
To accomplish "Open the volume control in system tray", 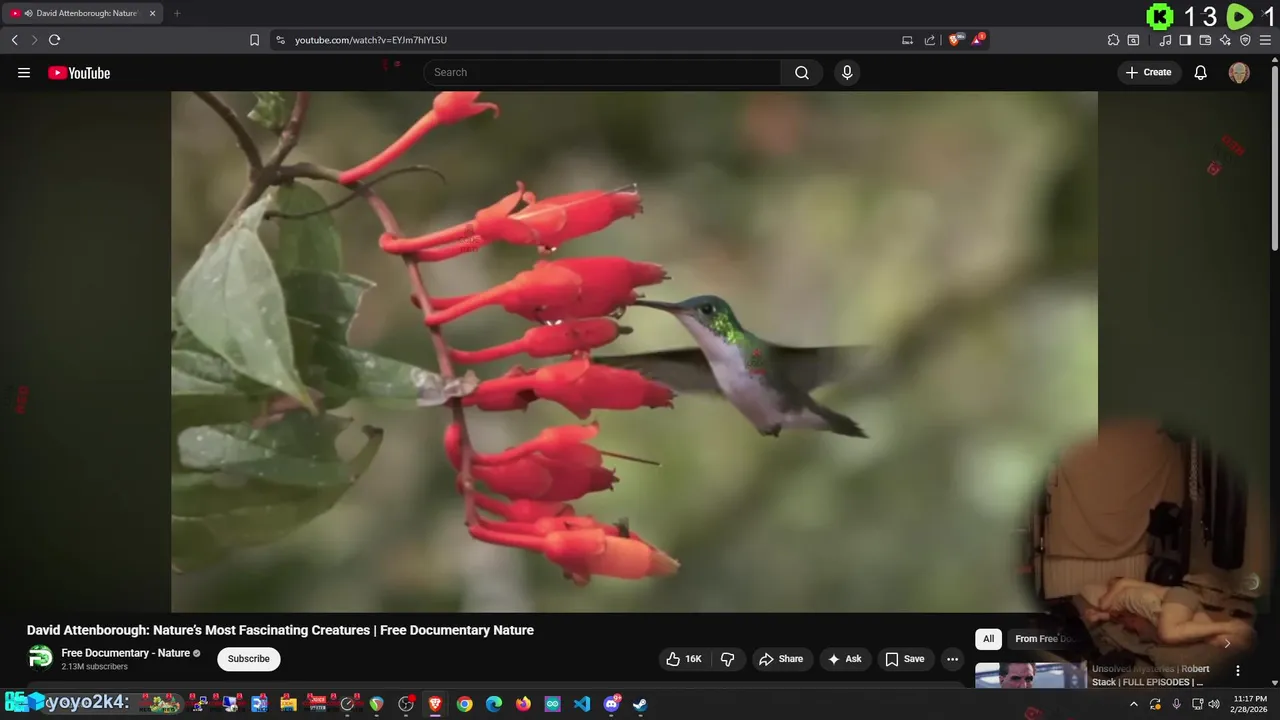I will coord(1214,704).
